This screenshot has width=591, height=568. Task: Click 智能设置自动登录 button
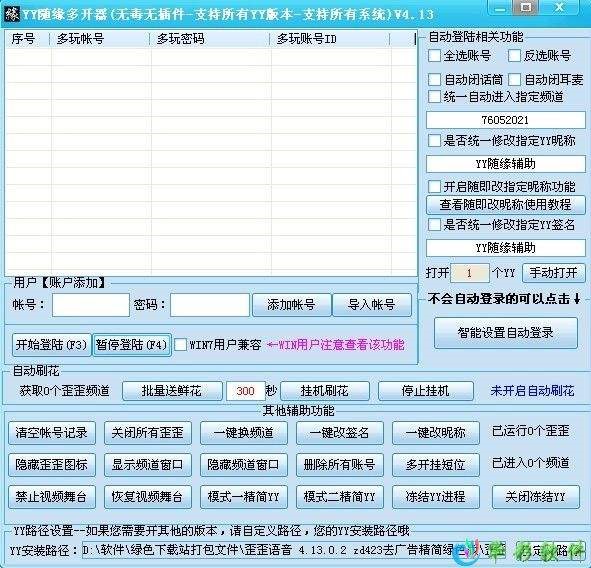[505, 333]
